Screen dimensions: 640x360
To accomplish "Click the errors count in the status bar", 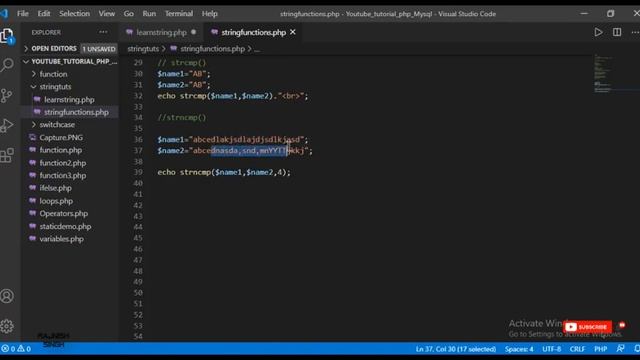I will click(9, 349).
